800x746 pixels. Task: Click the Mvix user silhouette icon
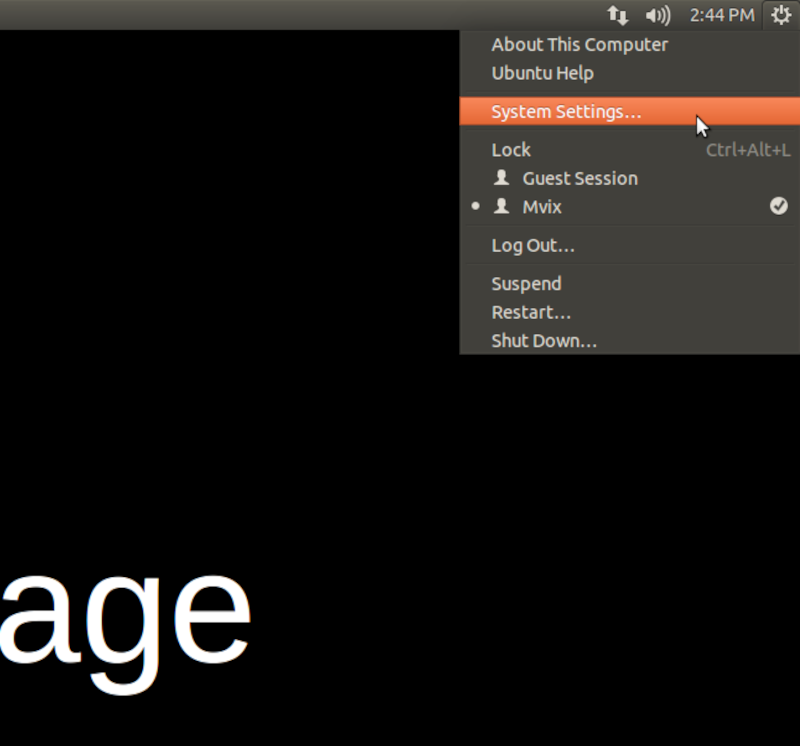(x=502, y=206)
